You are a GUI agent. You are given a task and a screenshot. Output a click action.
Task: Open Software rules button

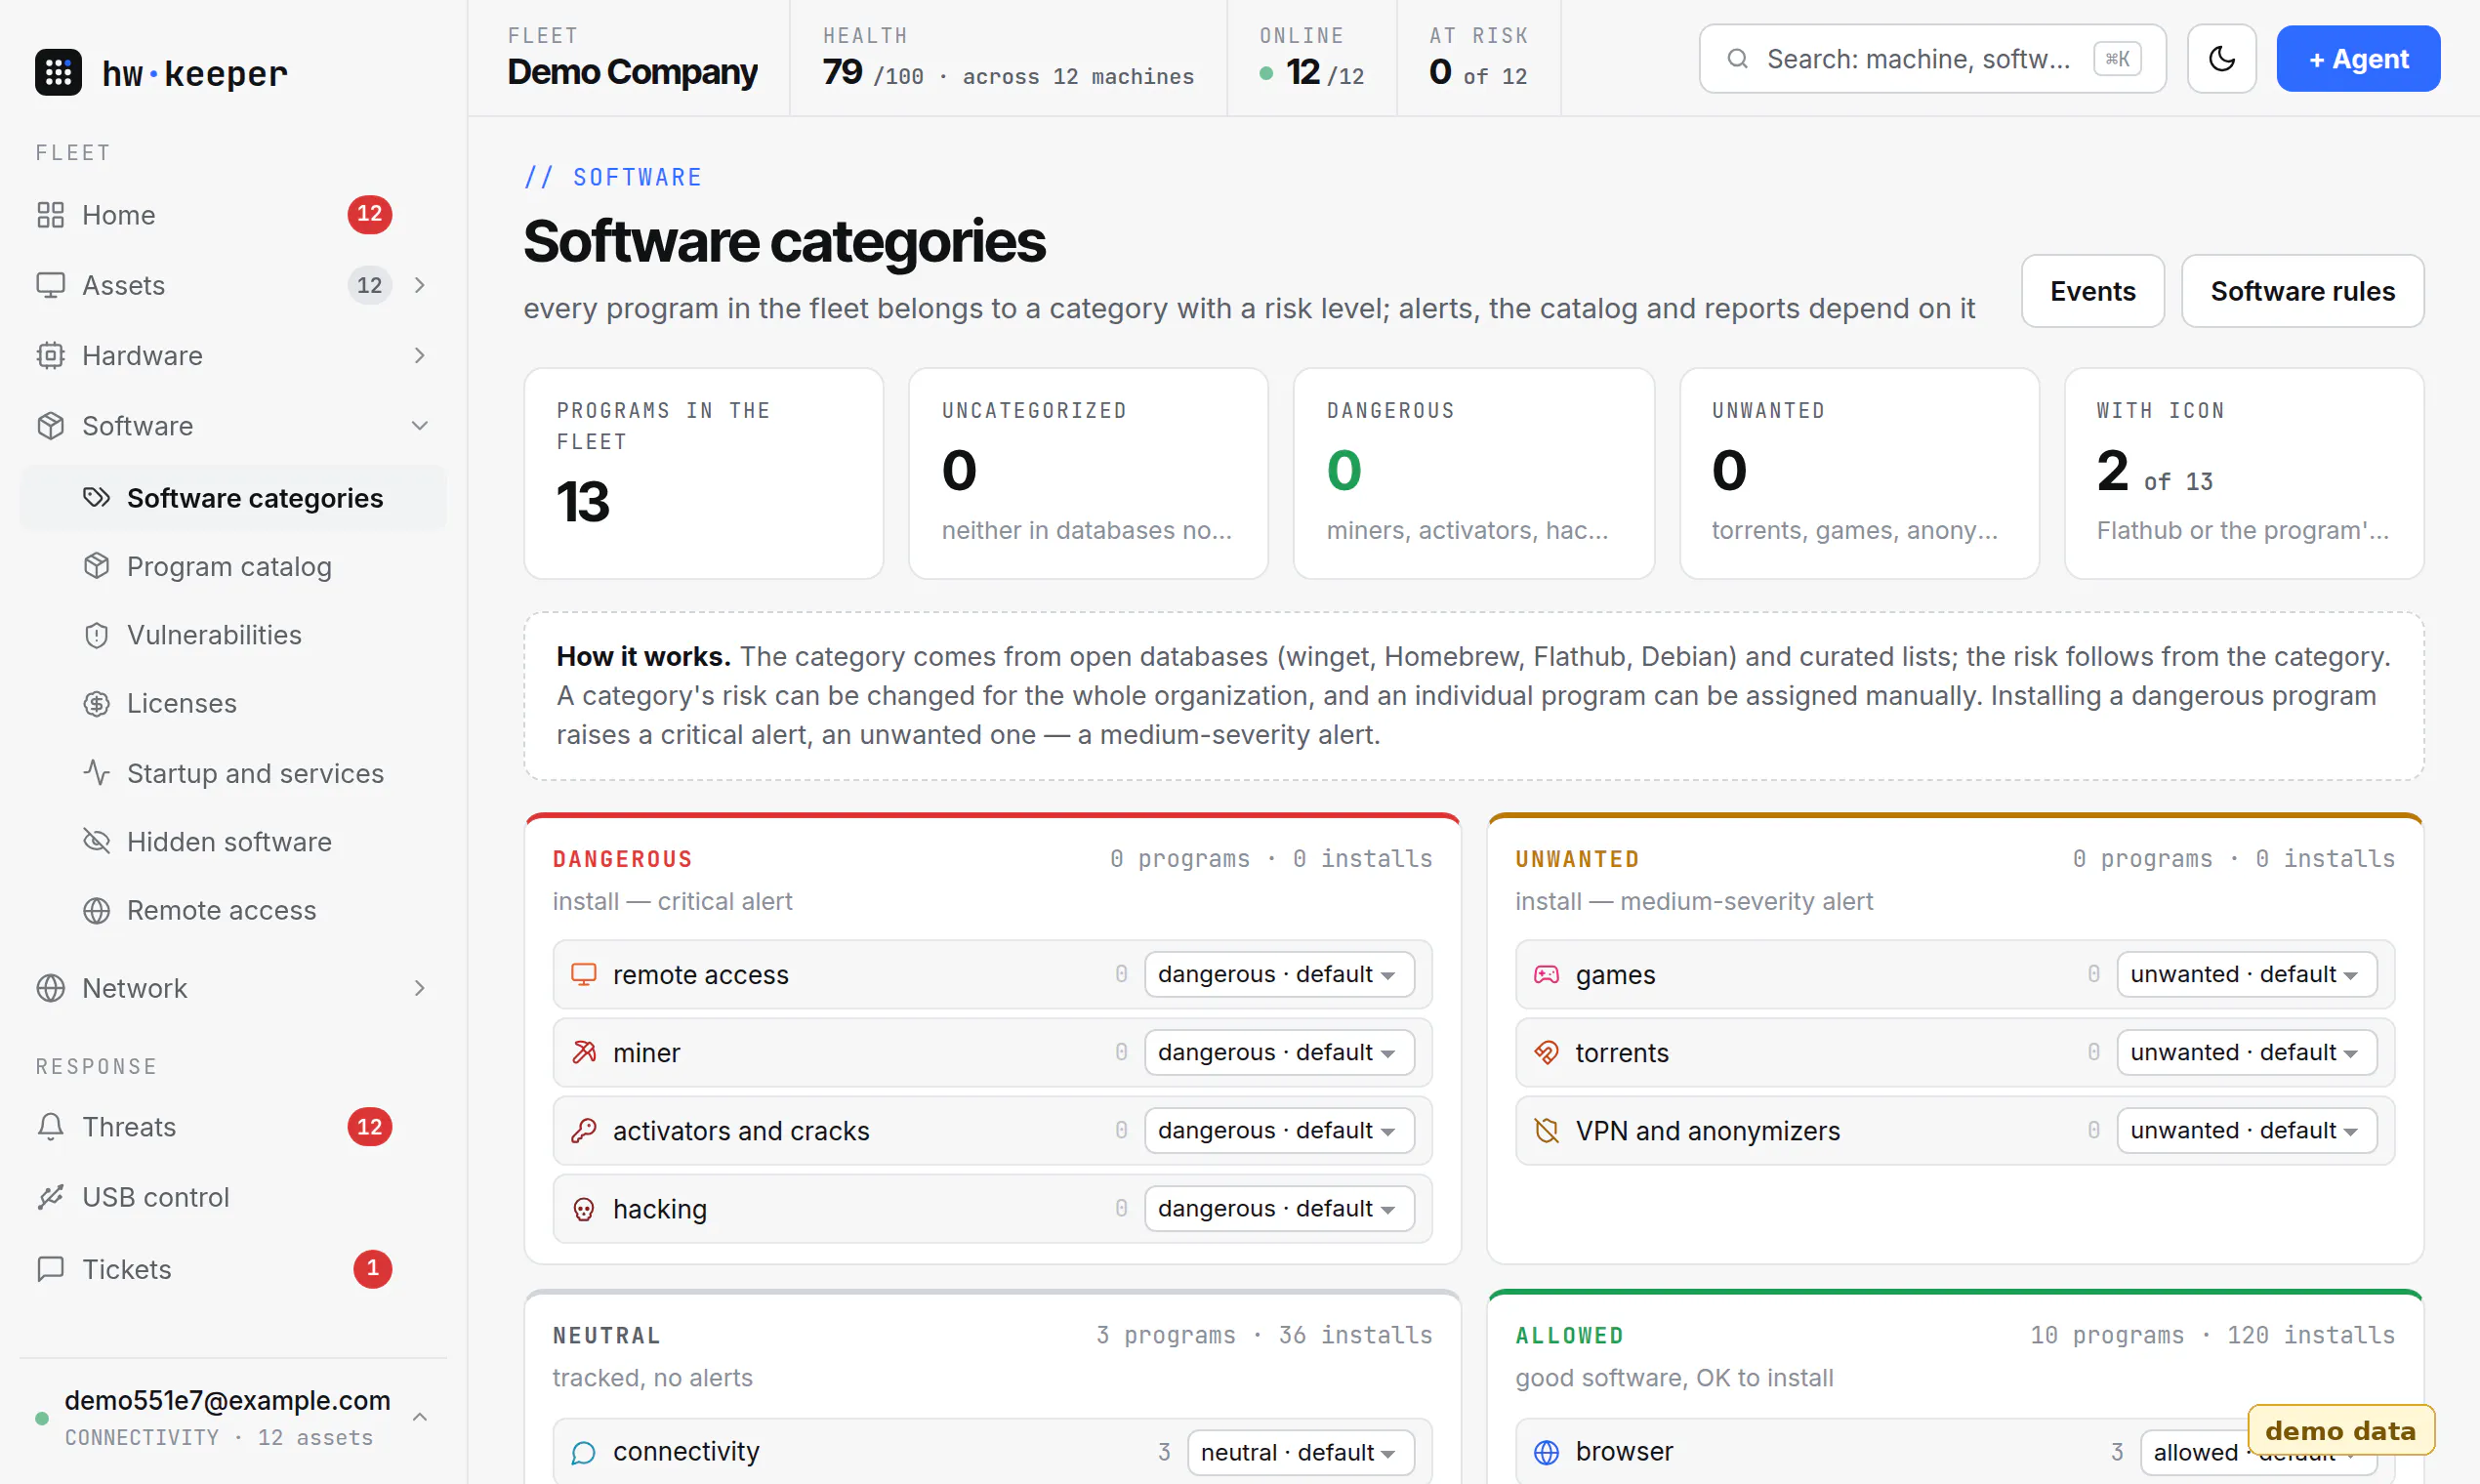[x=2302, y=291]
